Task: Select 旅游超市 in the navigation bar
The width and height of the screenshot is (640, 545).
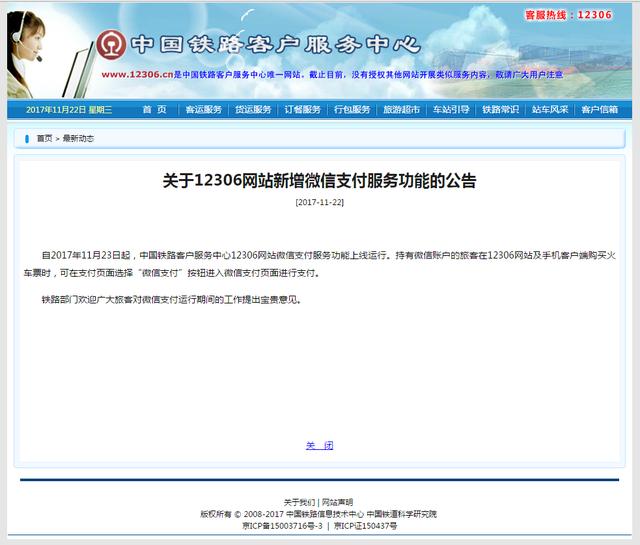Action: coord(402,109)
